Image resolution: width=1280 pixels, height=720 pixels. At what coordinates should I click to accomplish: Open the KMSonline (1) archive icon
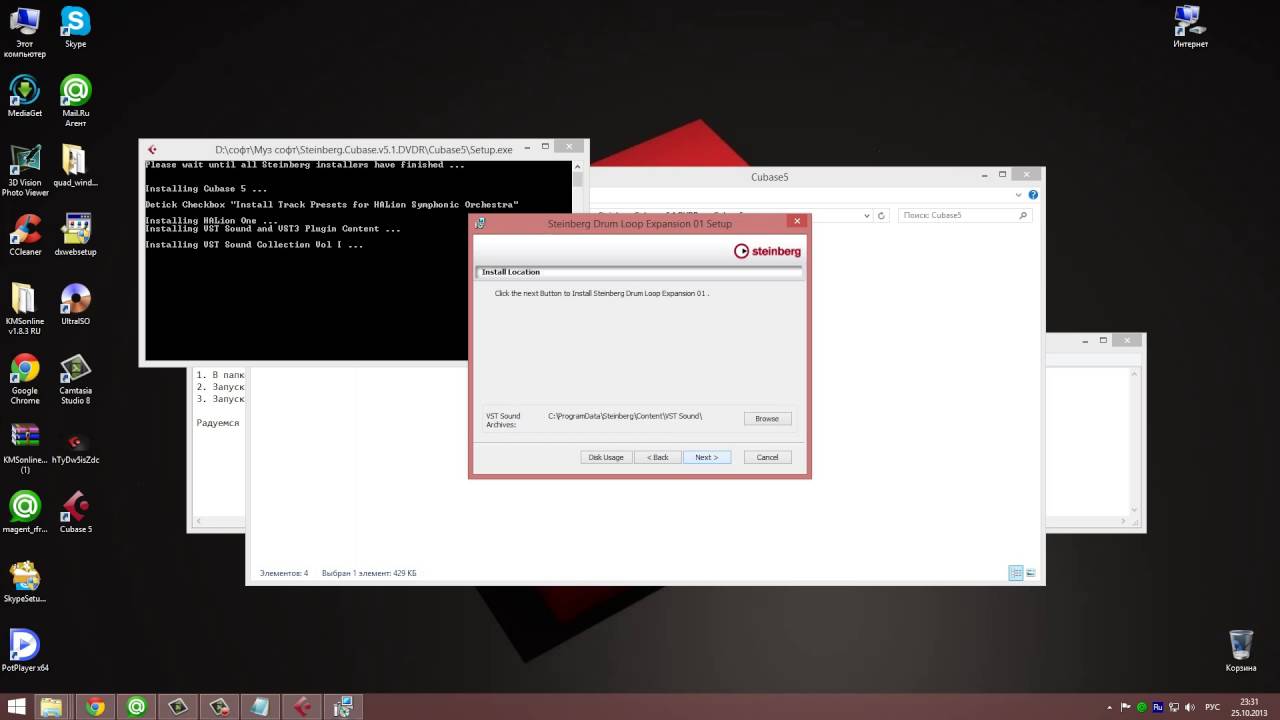point(25,448)
